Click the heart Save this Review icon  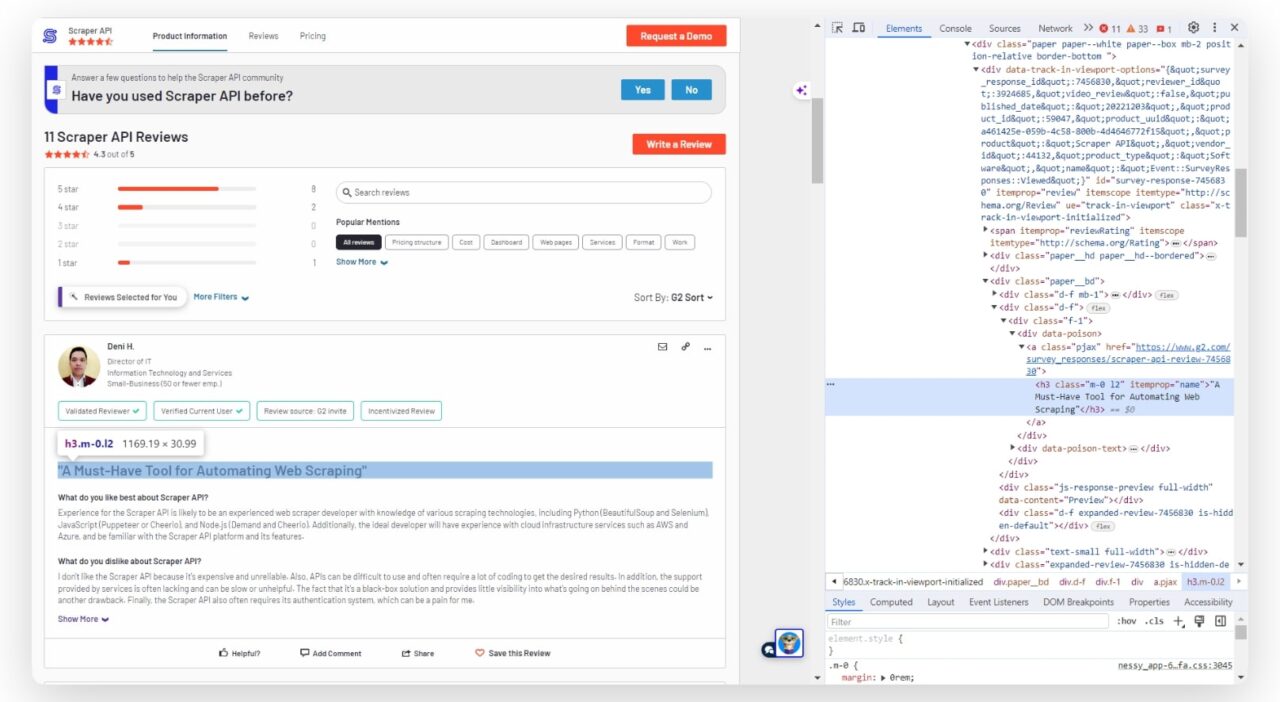tap(480, 653)
